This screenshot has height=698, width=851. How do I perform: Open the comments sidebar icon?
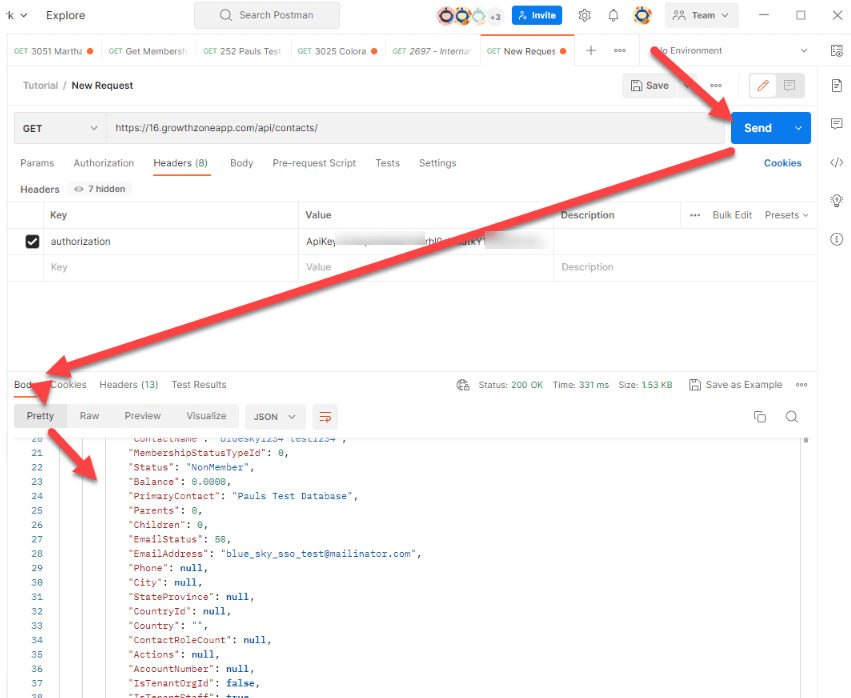click(836, 124)
